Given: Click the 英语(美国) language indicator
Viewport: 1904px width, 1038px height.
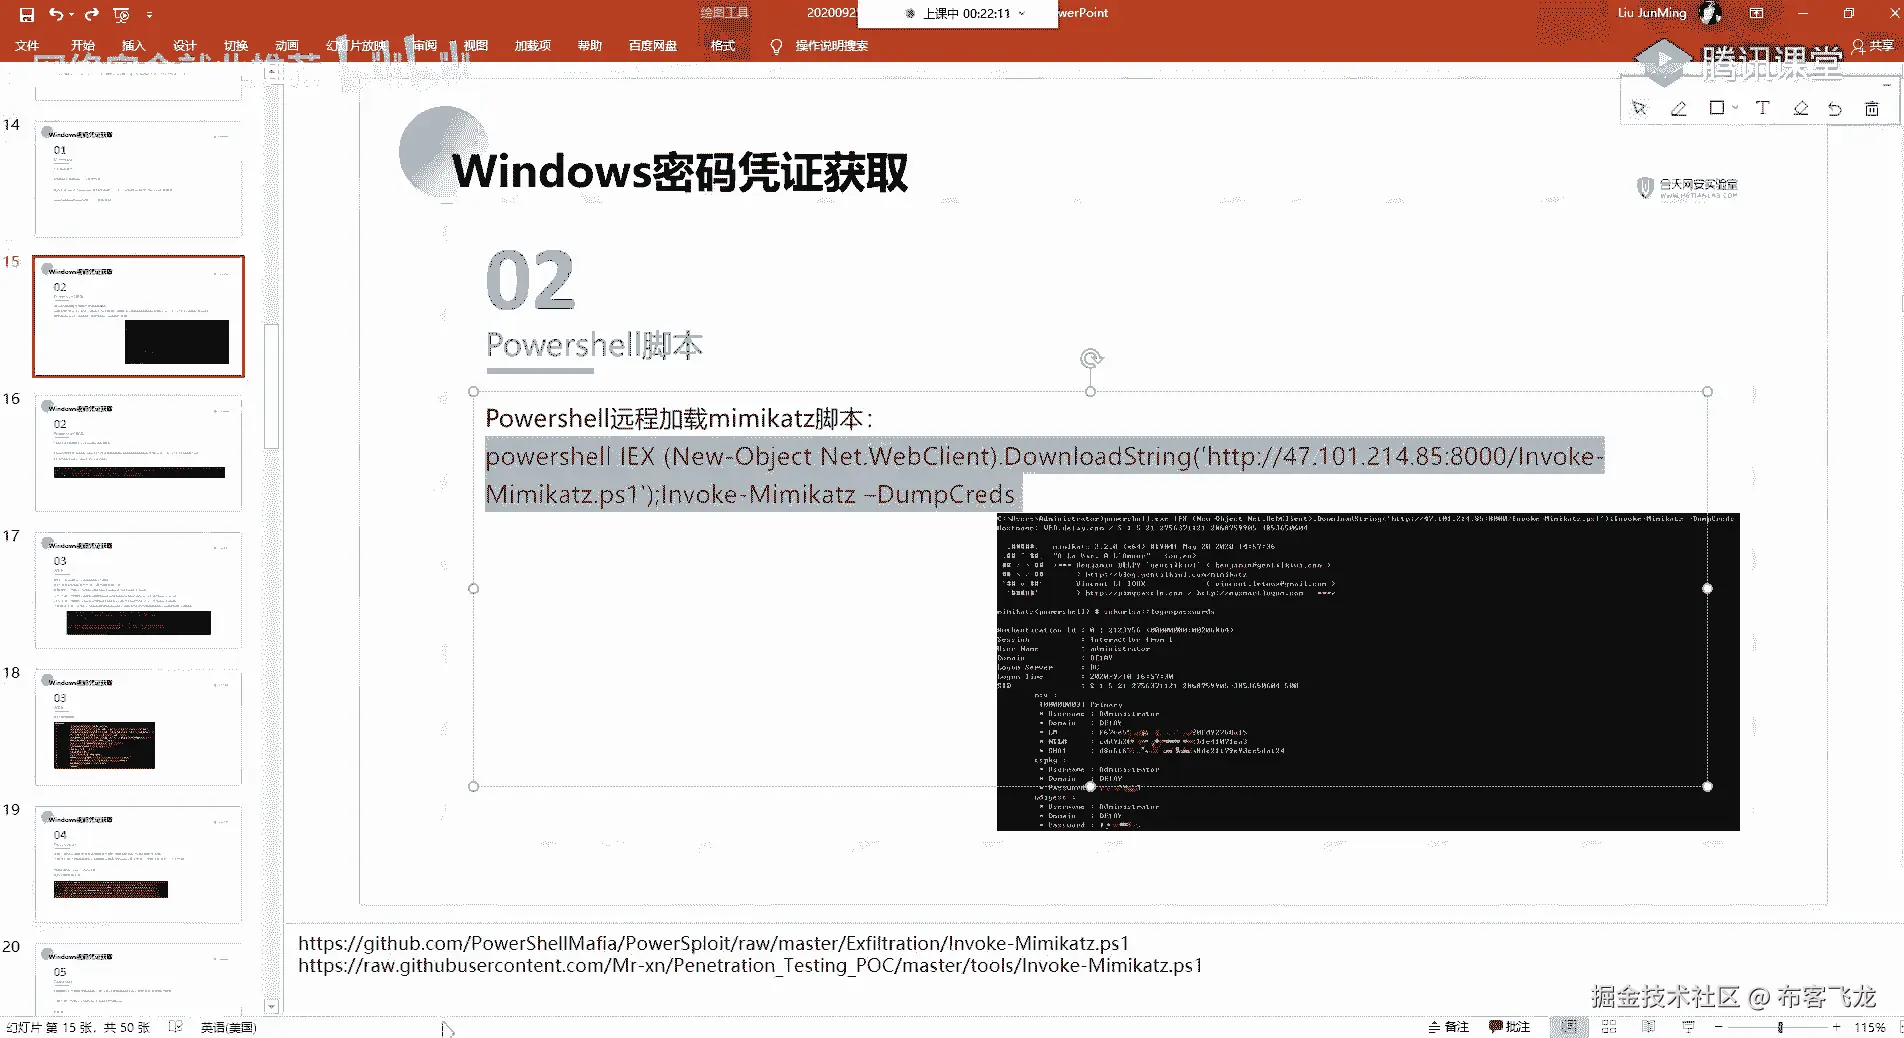Looking at the screenshot, I should pos(228,1027).
